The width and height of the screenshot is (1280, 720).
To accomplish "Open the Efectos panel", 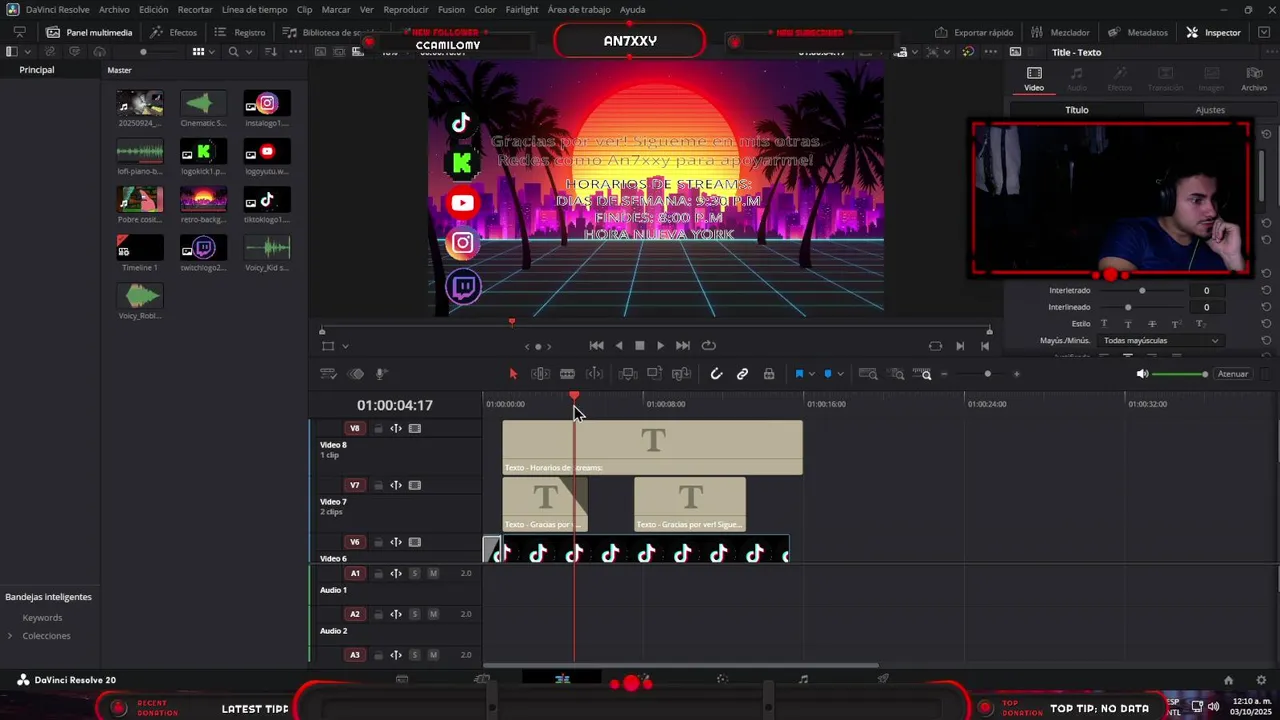I will (174, 32).
